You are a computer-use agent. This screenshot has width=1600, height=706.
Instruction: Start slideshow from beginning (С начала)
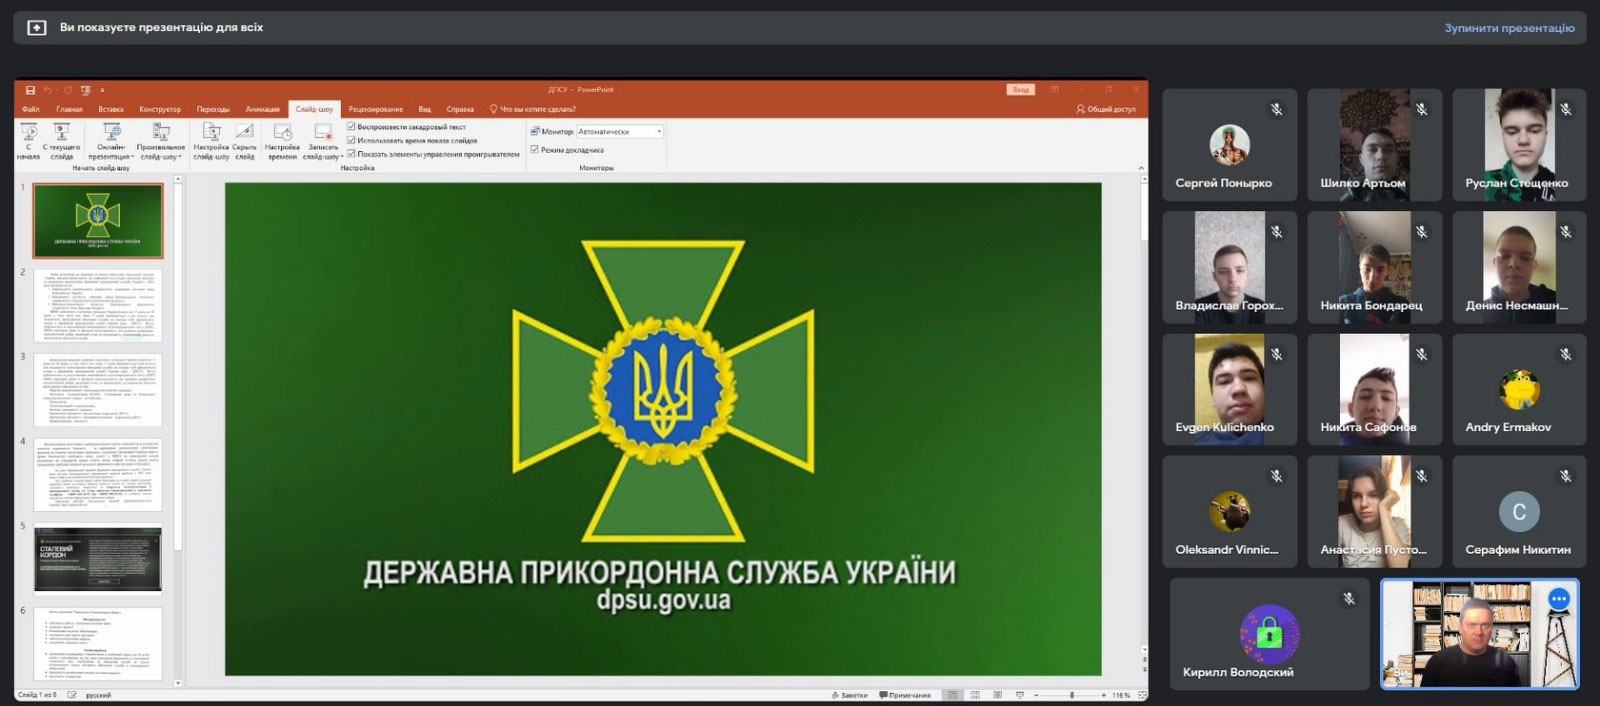coord(29,141)
